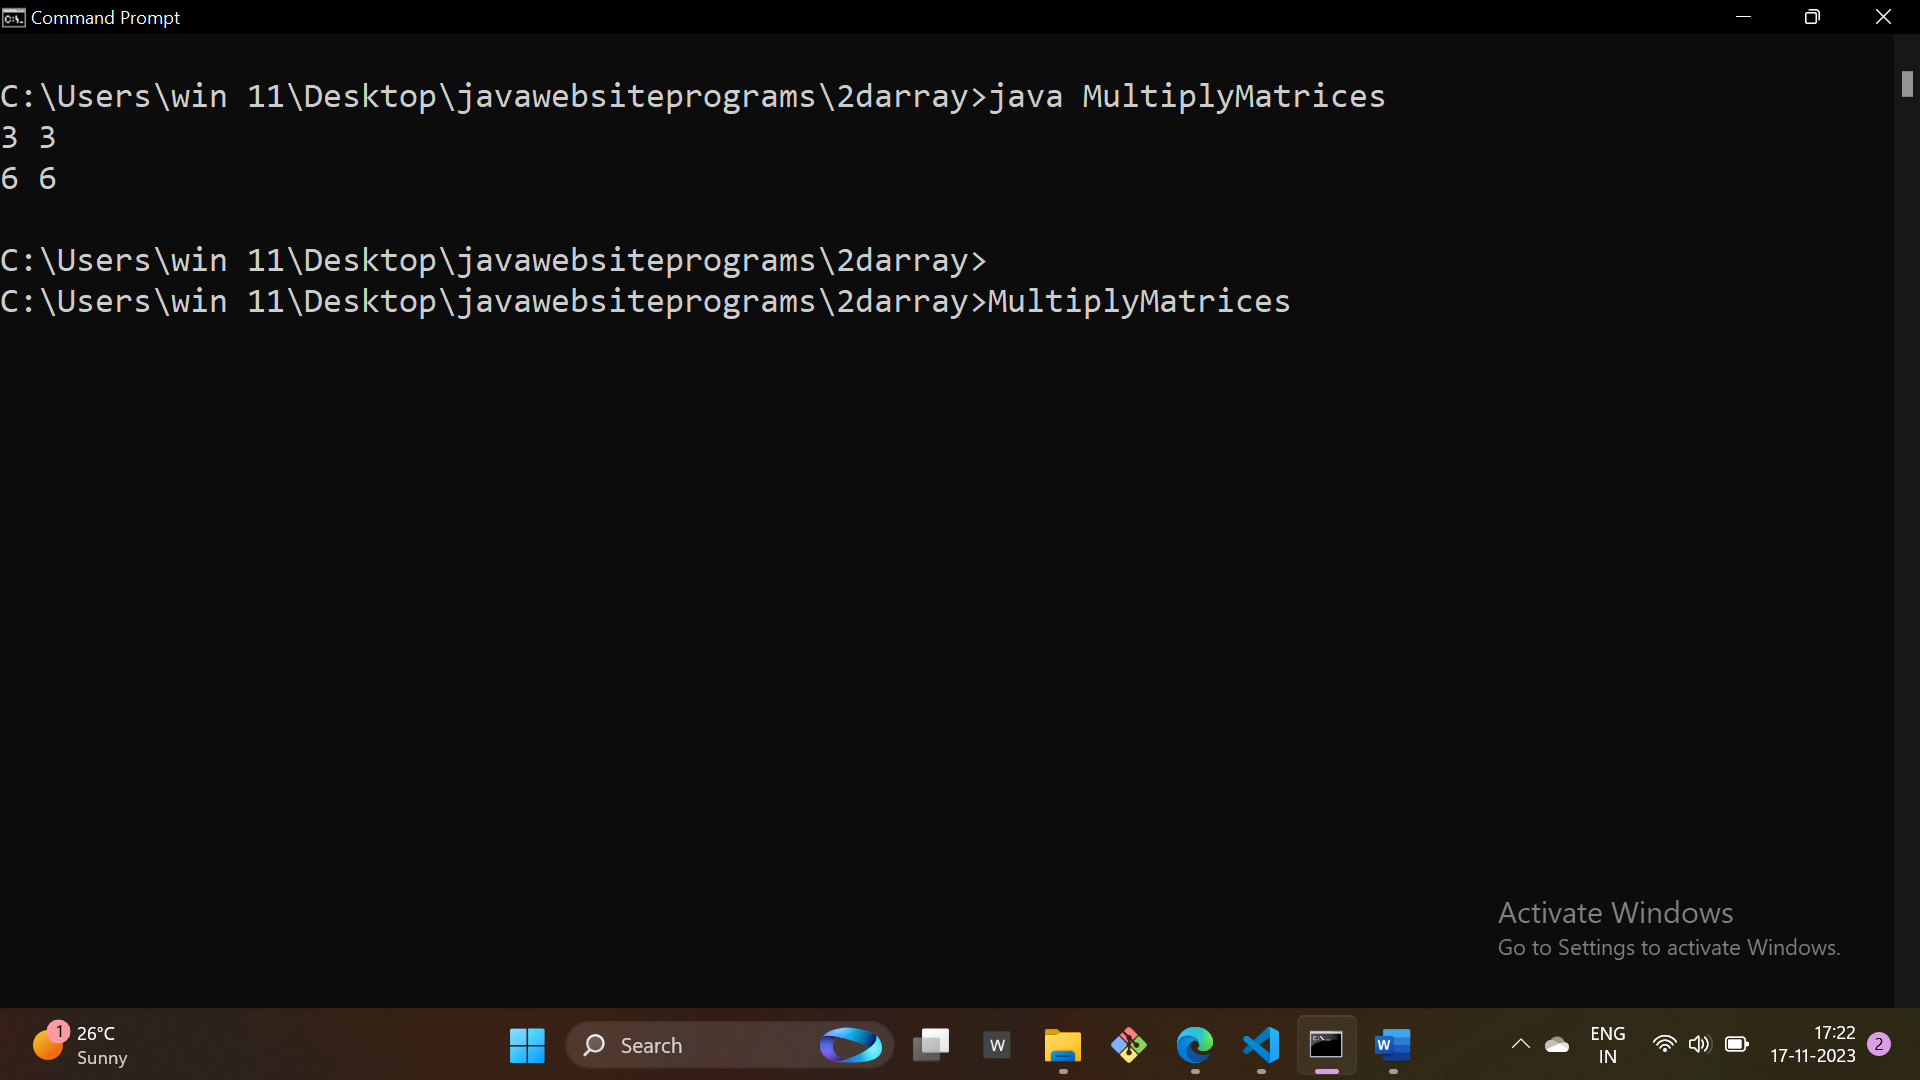The image size is (1920, 1080).
Task: Open the notification badge showing 2
Action: 1879,1044
